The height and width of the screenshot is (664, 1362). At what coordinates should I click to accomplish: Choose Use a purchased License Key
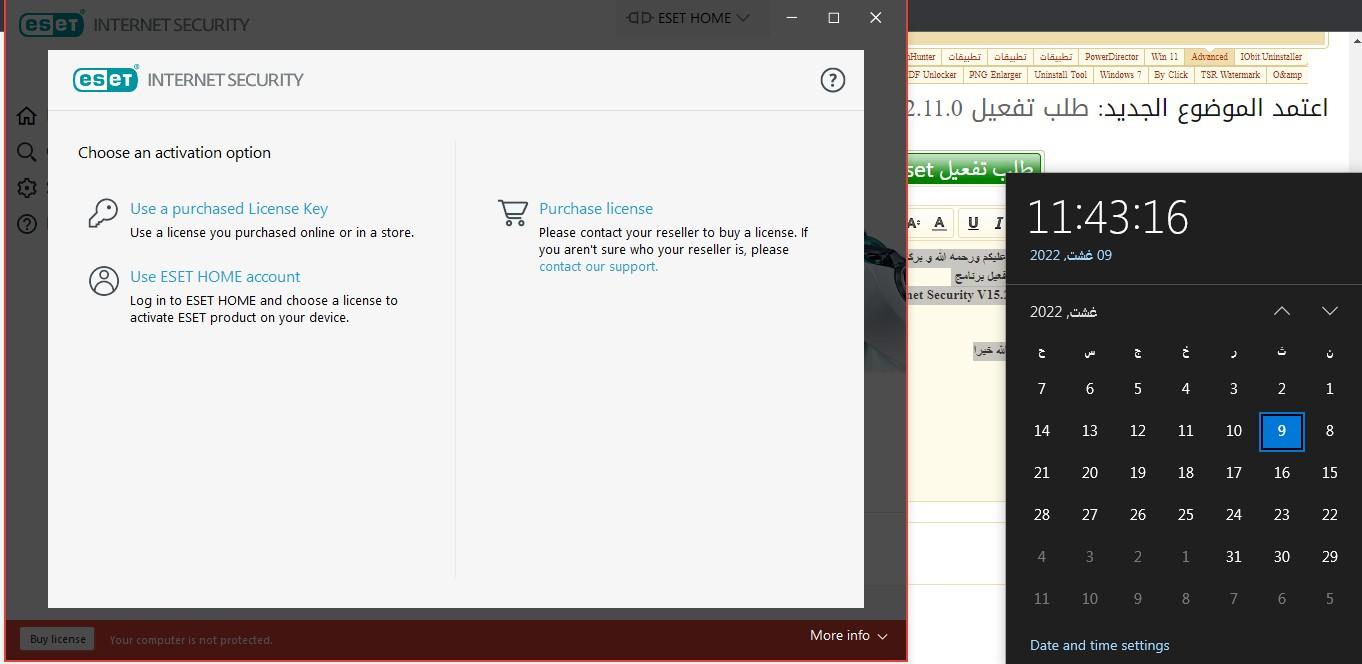[x=229, y=209]
